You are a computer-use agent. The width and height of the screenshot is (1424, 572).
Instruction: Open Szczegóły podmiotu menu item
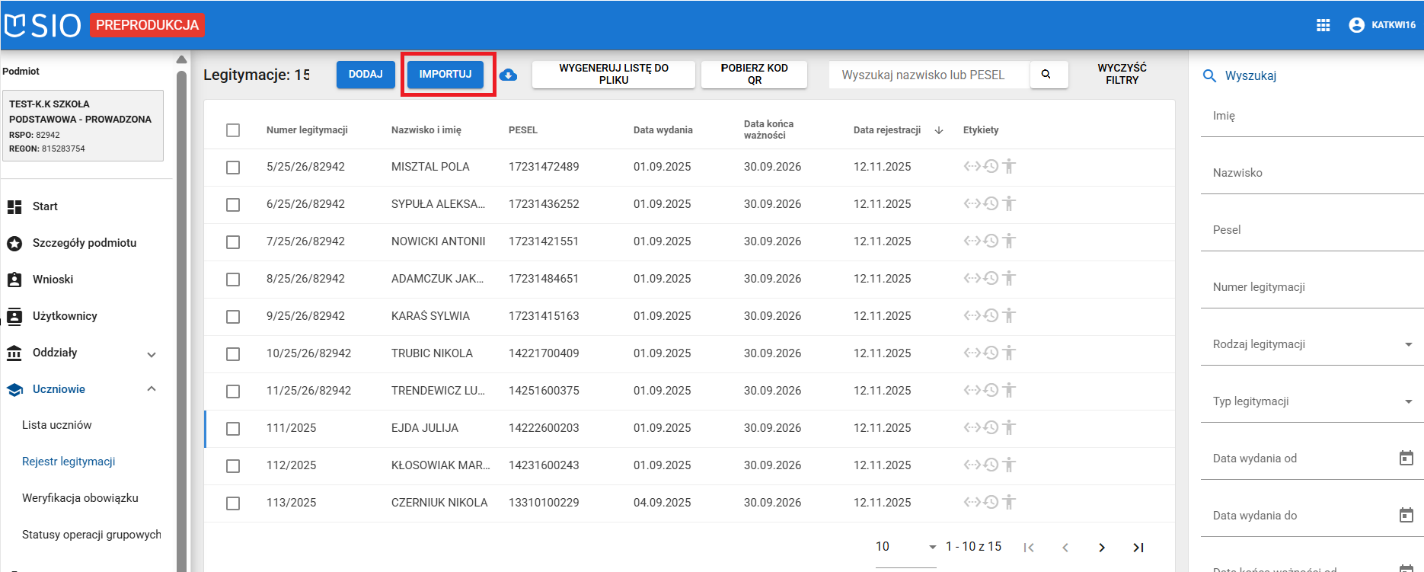pyautogui.click(x=84, y=243)
